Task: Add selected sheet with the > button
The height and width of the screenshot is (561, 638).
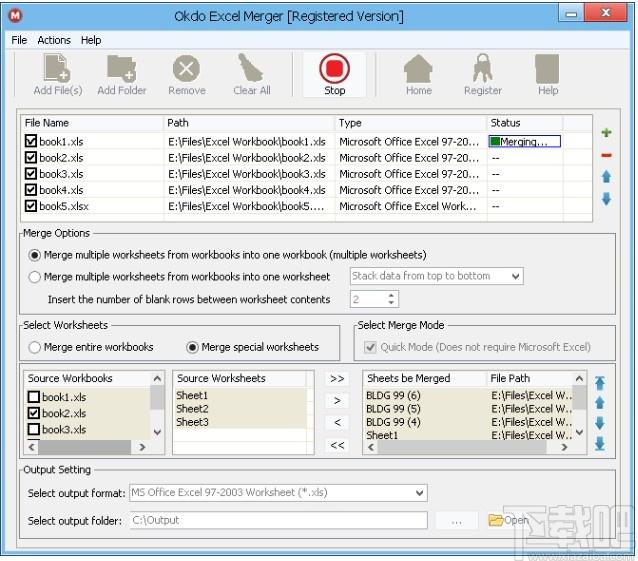Action: point(337,401)
